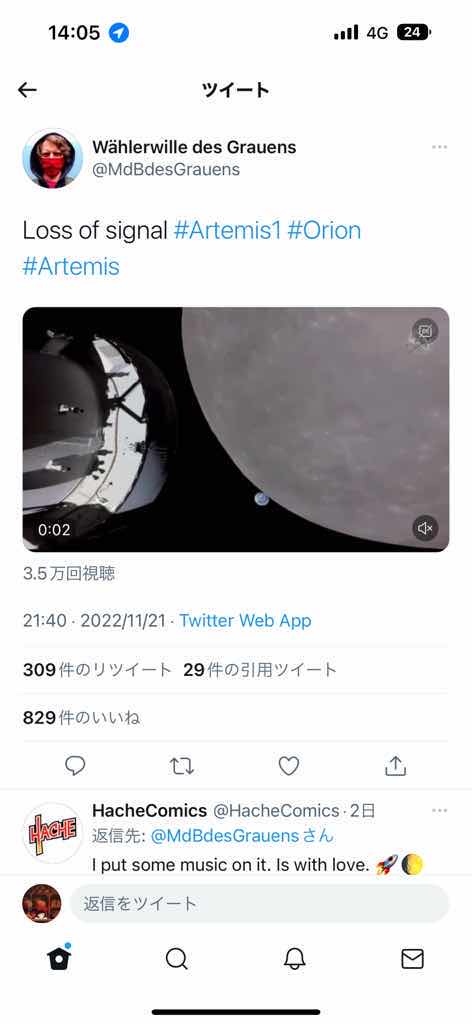Switch to the Home tab
Viewport: 472px width, 1024px height.
tap(59, 958)
